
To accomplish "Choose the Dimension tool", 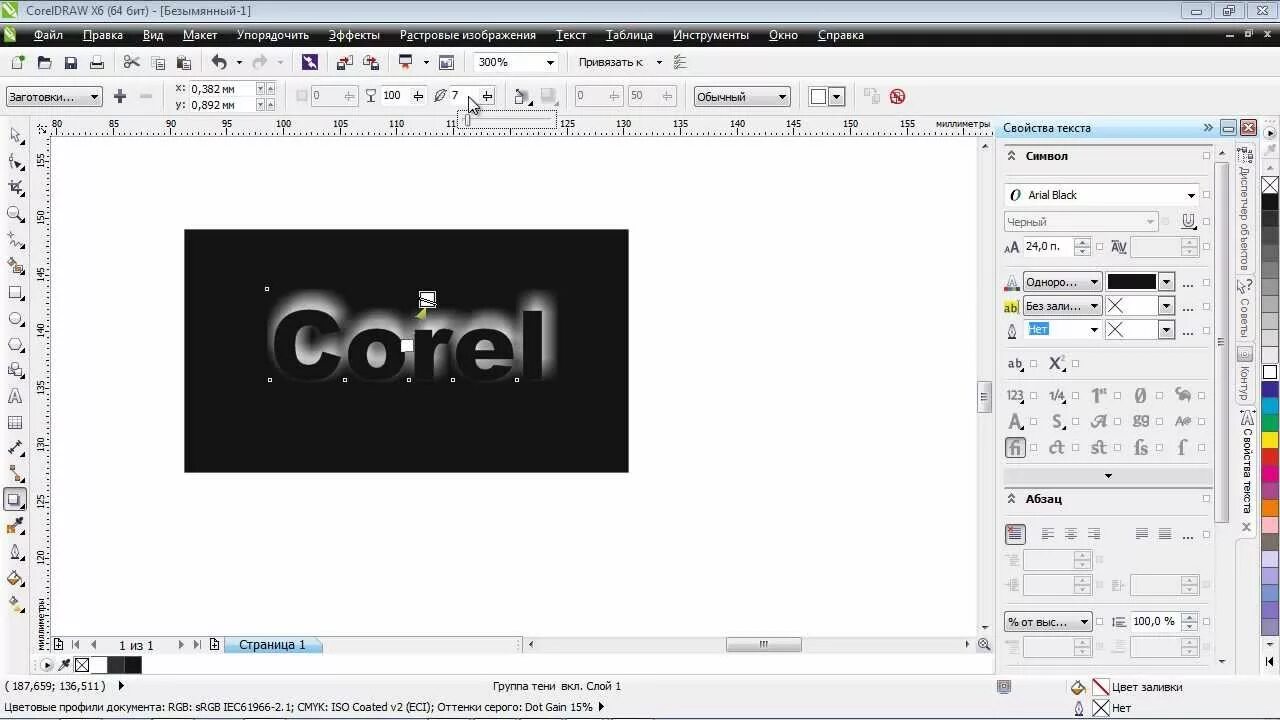I will [x=15, y=449].
